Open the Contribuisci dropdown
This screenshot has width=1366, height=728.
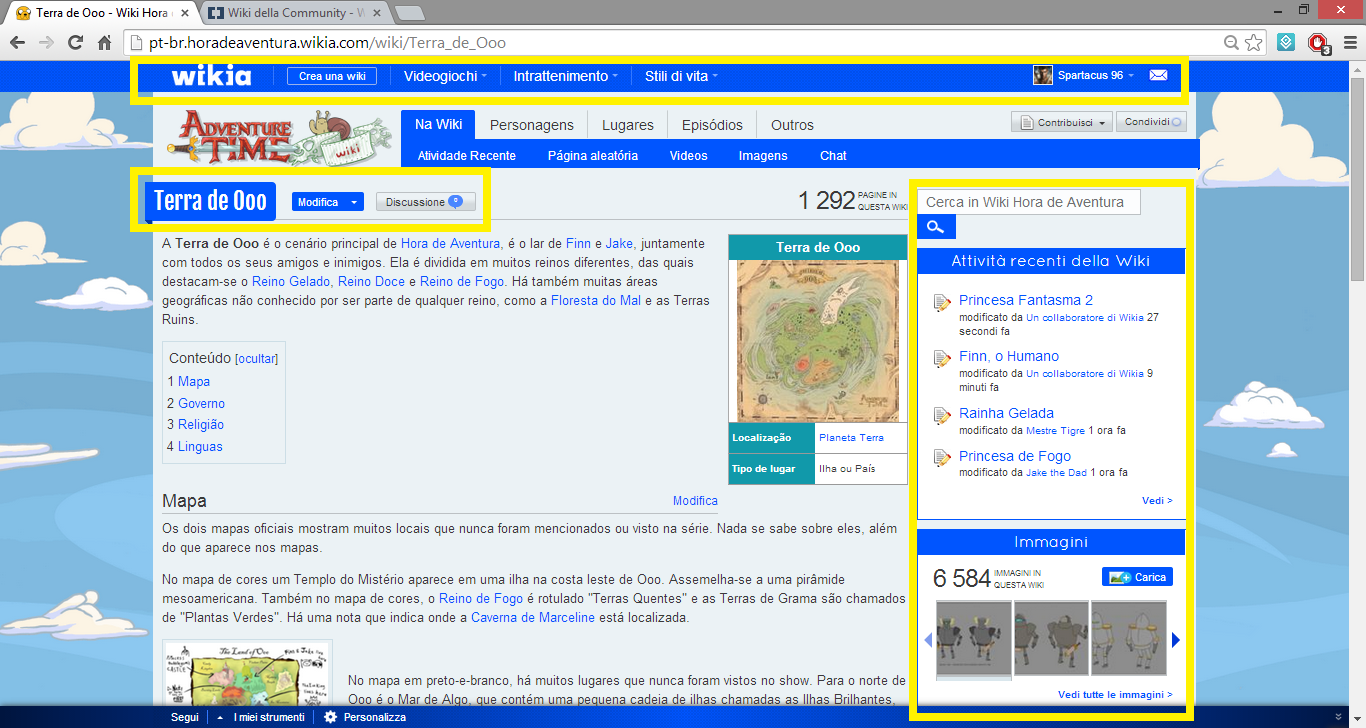pyautogui.click(x=1062, y=122)
